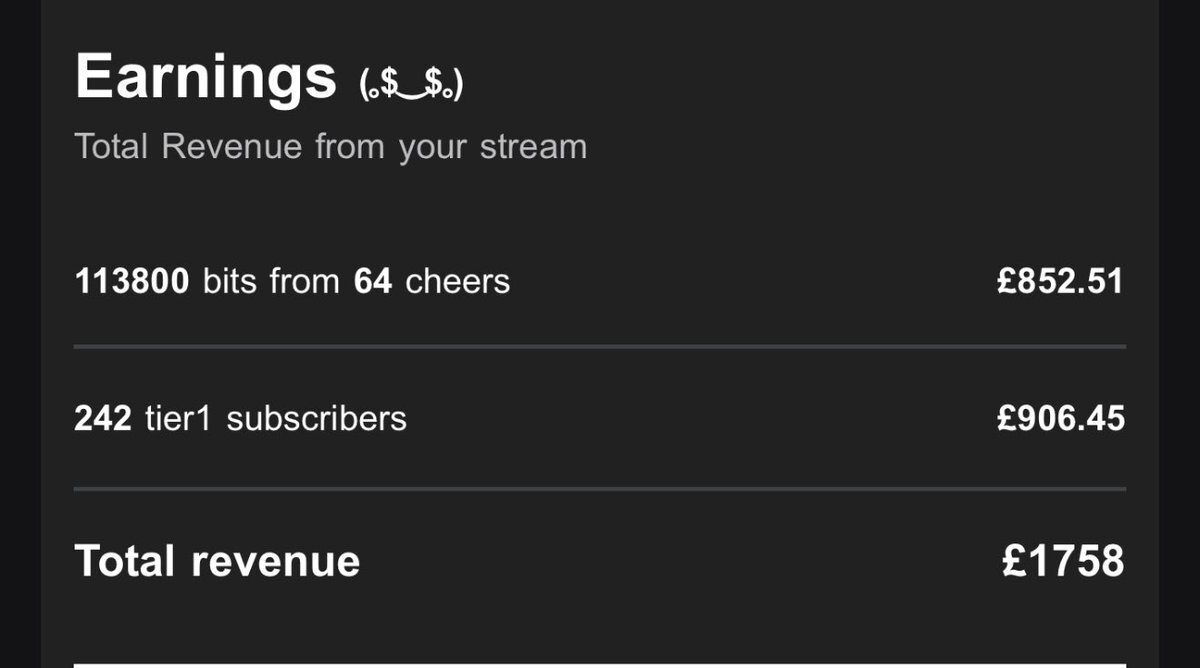Click the £906.45 subscriber earnings amount
The width and height of the screenshot is (1200, 668).
pyautogui.click(x=1060, y=418)
